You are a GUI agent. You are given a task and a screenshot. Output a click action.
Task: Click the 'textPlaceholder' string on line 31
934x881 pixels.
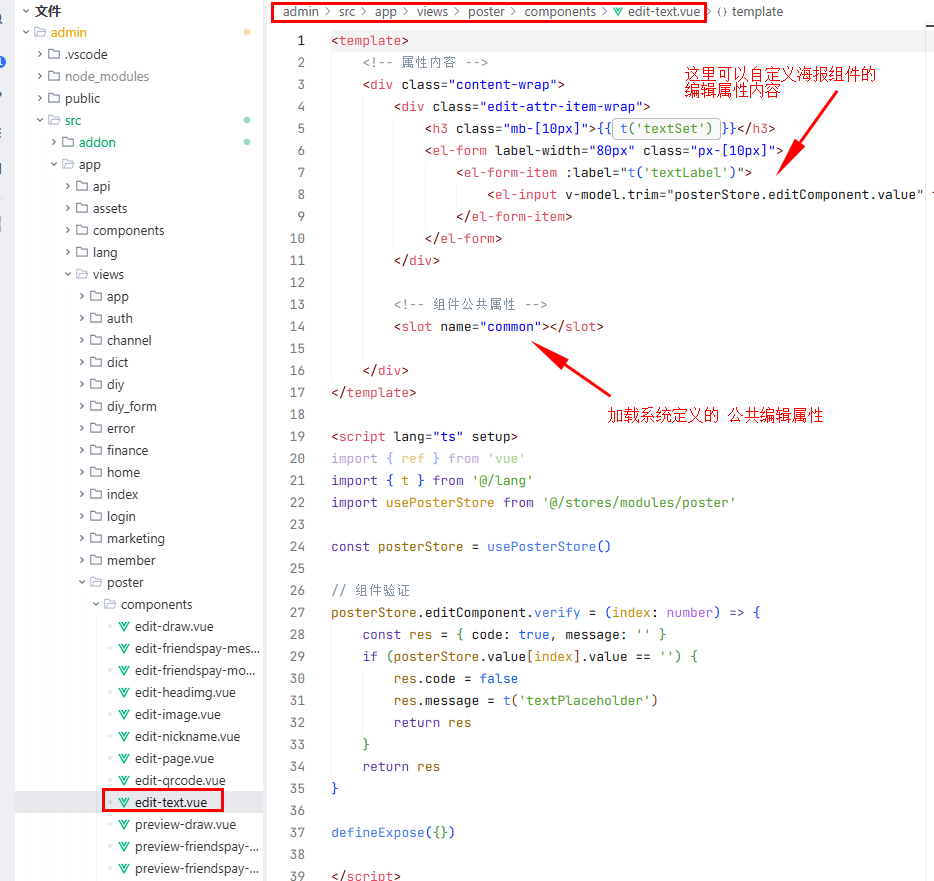[584, 701]
